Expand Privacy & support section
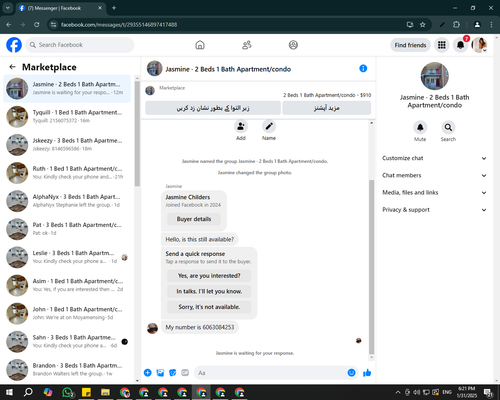 tap(434, 210)
